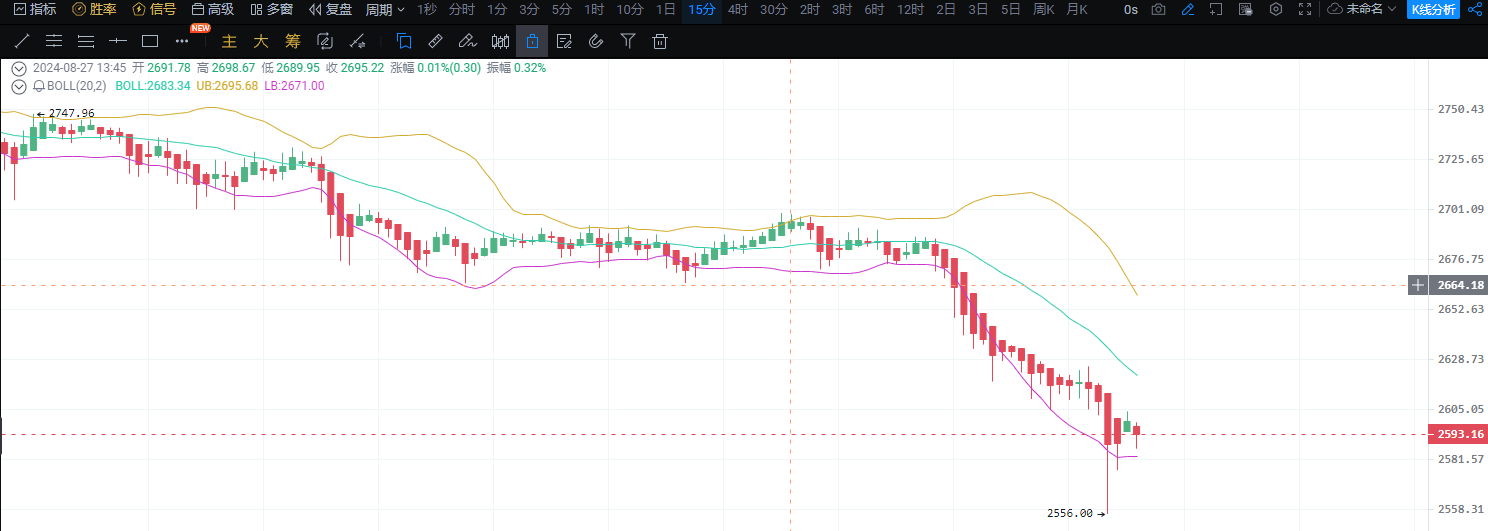Switch to the 1时 timeframe
Screen dimensions: 1488x531
tap(594, 10)
